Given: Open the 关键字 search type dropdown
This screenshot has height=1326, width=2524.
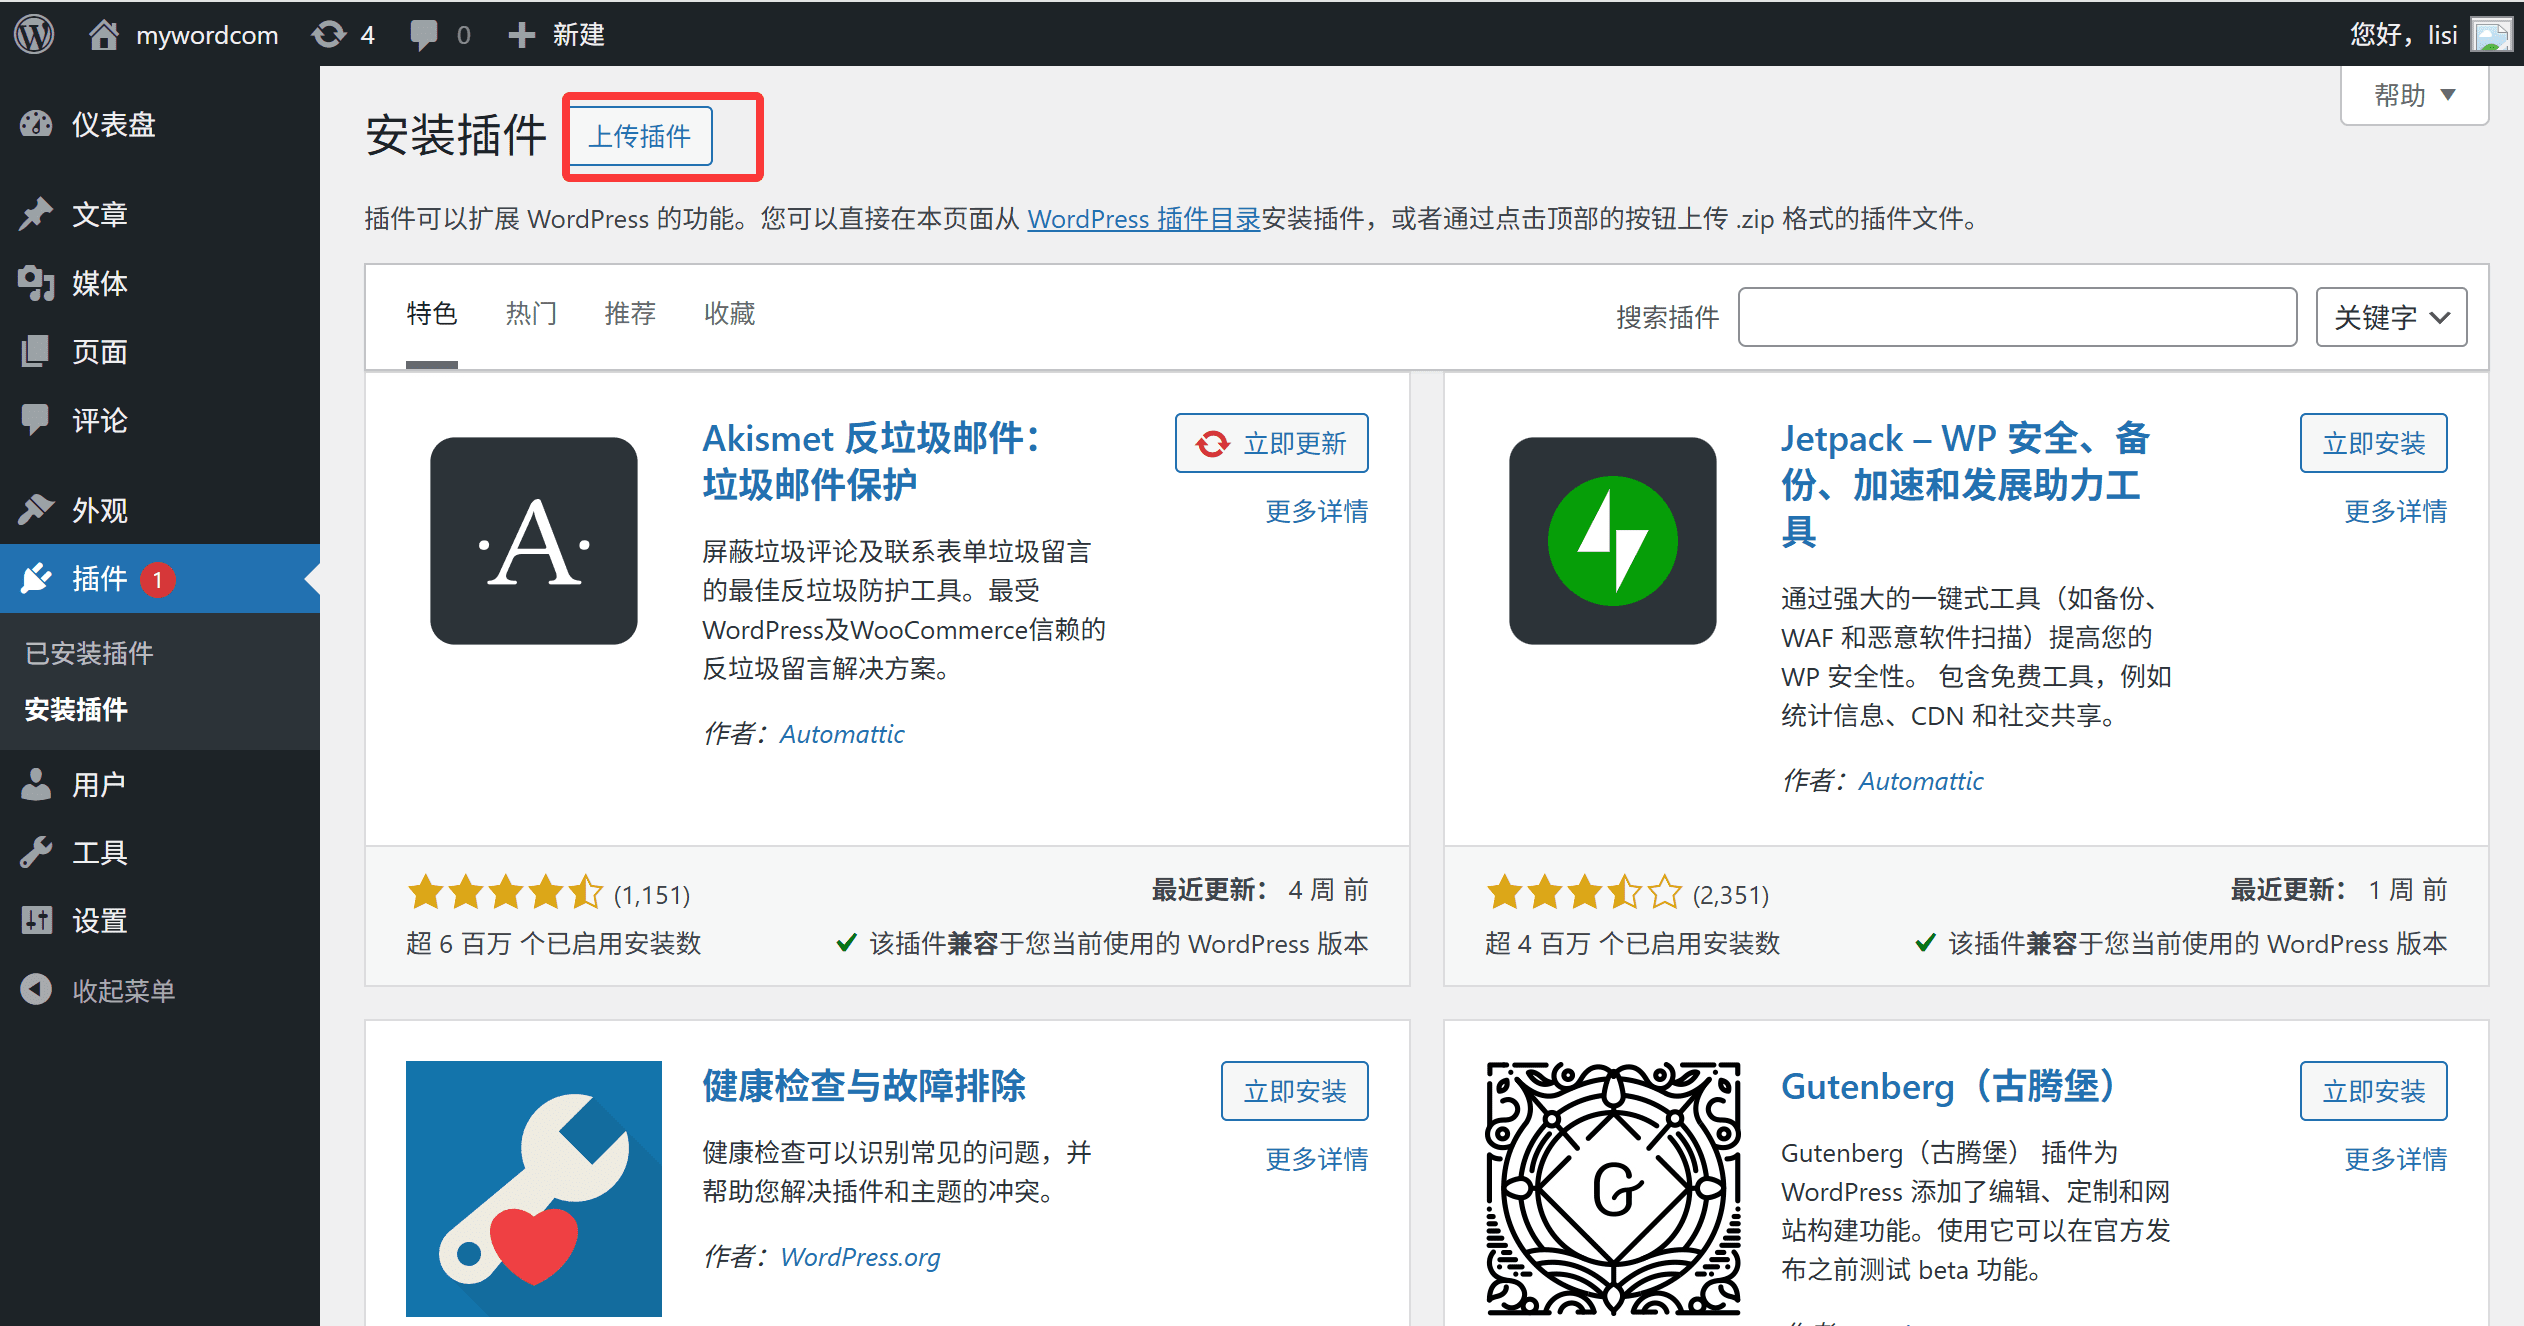Looking at the screenshot, I should tap(2390, 317).
